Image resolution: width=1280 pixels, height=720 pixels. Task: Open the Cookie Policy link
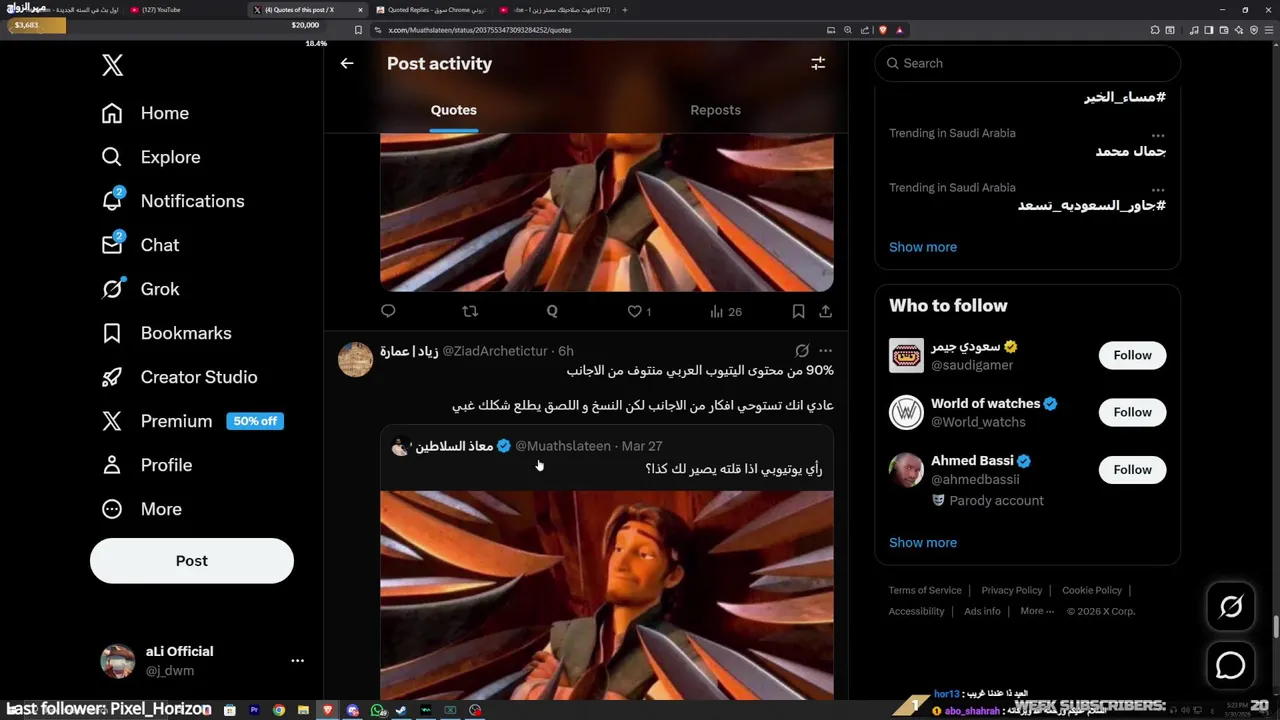point(1092,590)
